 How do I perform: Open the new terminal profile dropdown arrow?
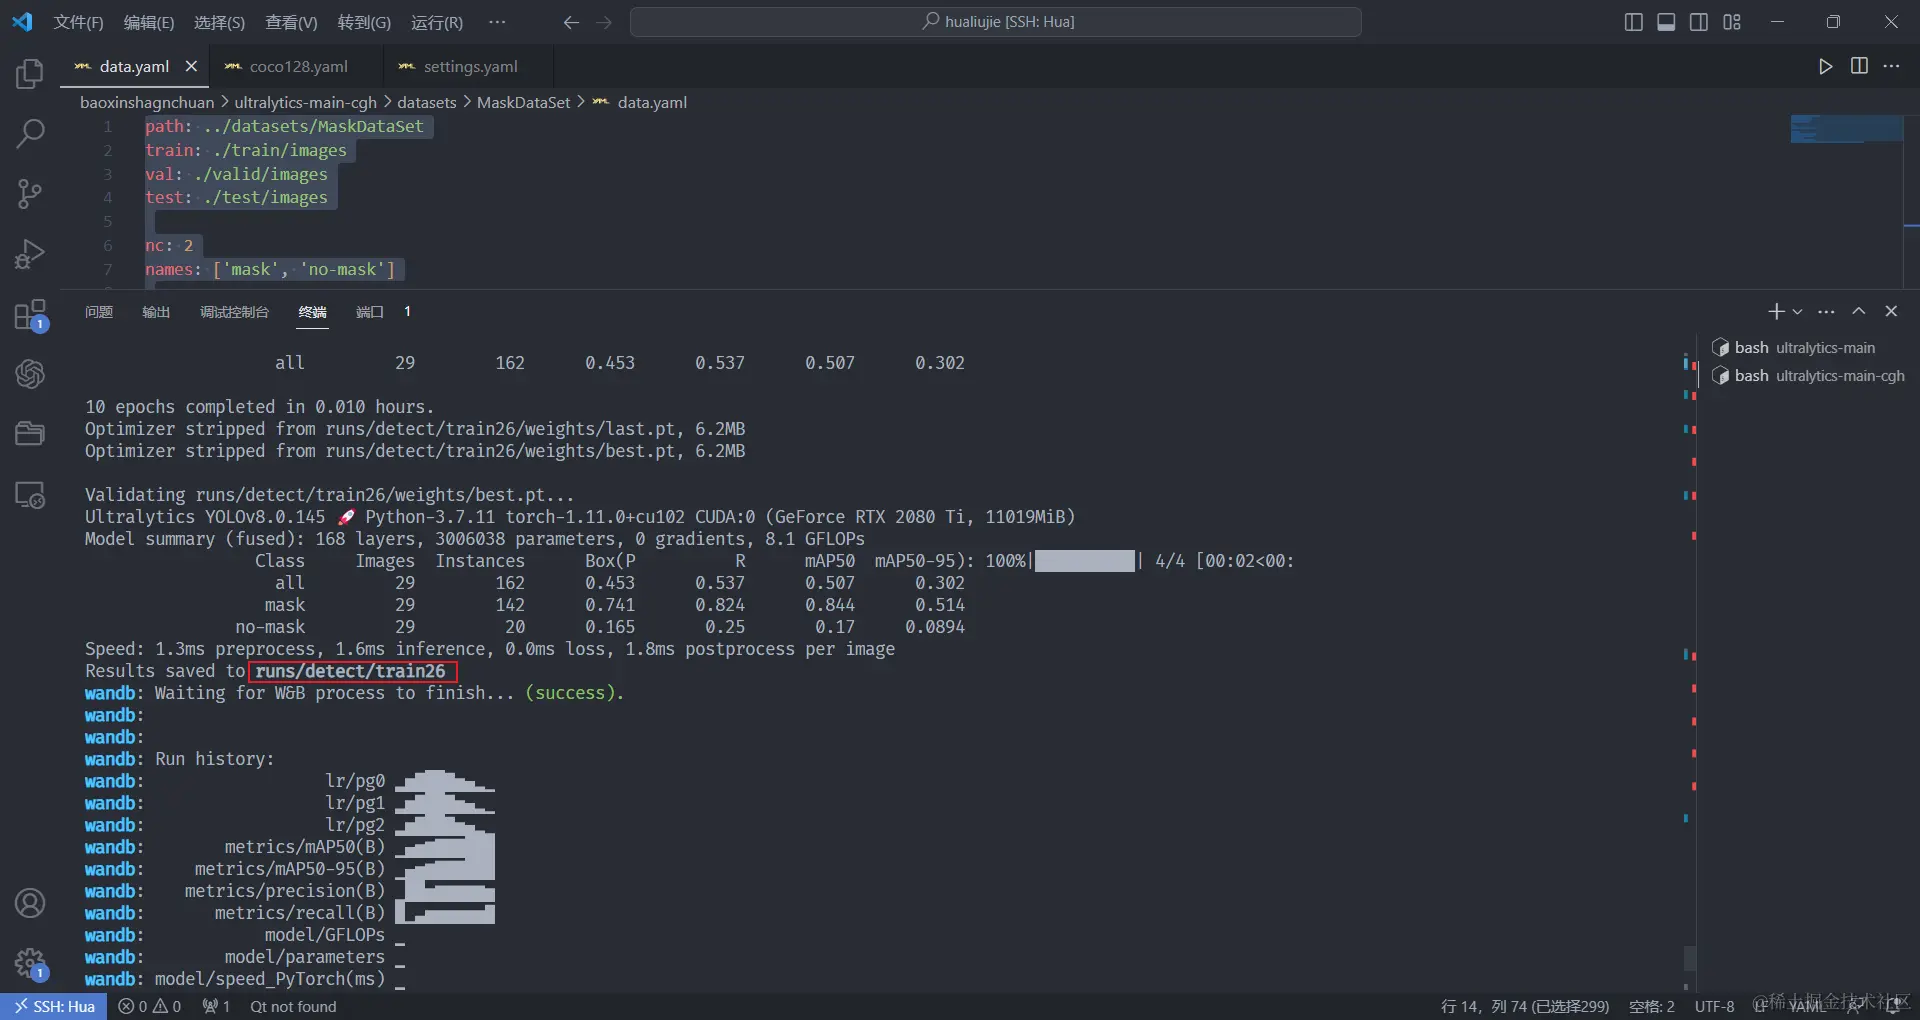(x=1797, y=312)
